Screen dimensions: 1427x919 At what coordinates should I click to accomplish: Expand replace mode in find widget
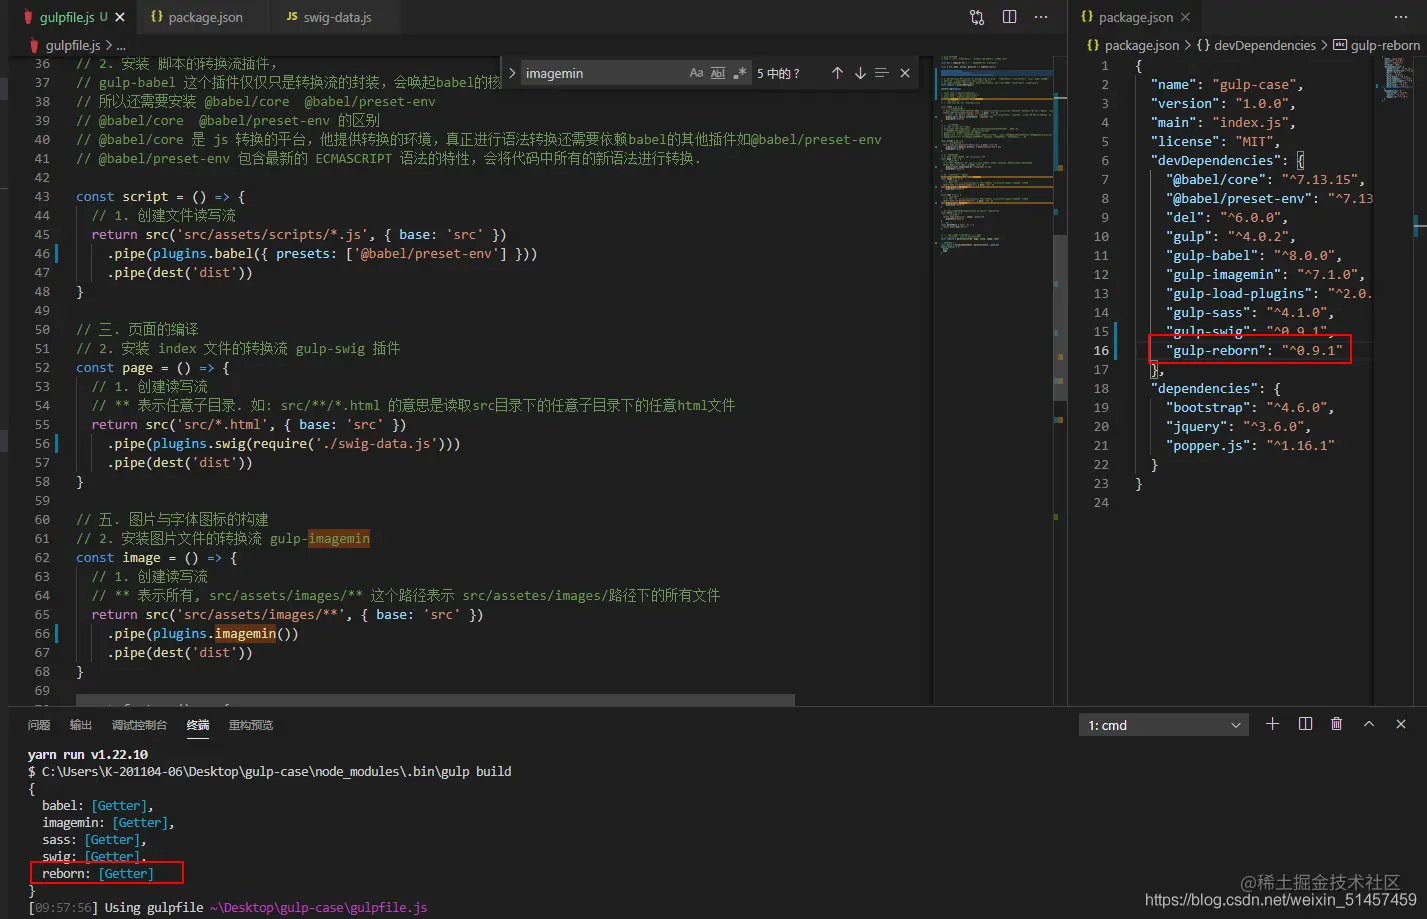click(512, 73)
